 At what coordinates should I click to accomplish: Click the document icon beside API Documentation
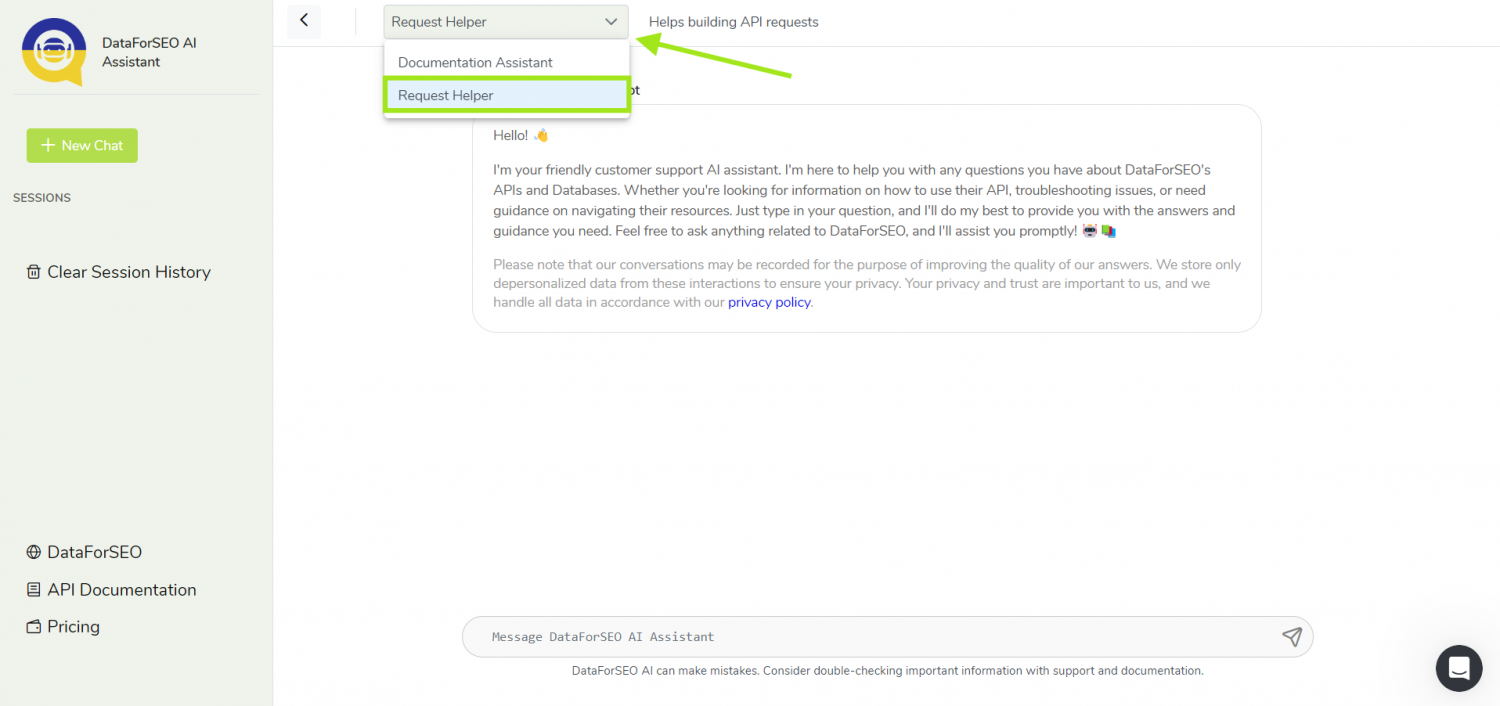[x=34, y=590]
